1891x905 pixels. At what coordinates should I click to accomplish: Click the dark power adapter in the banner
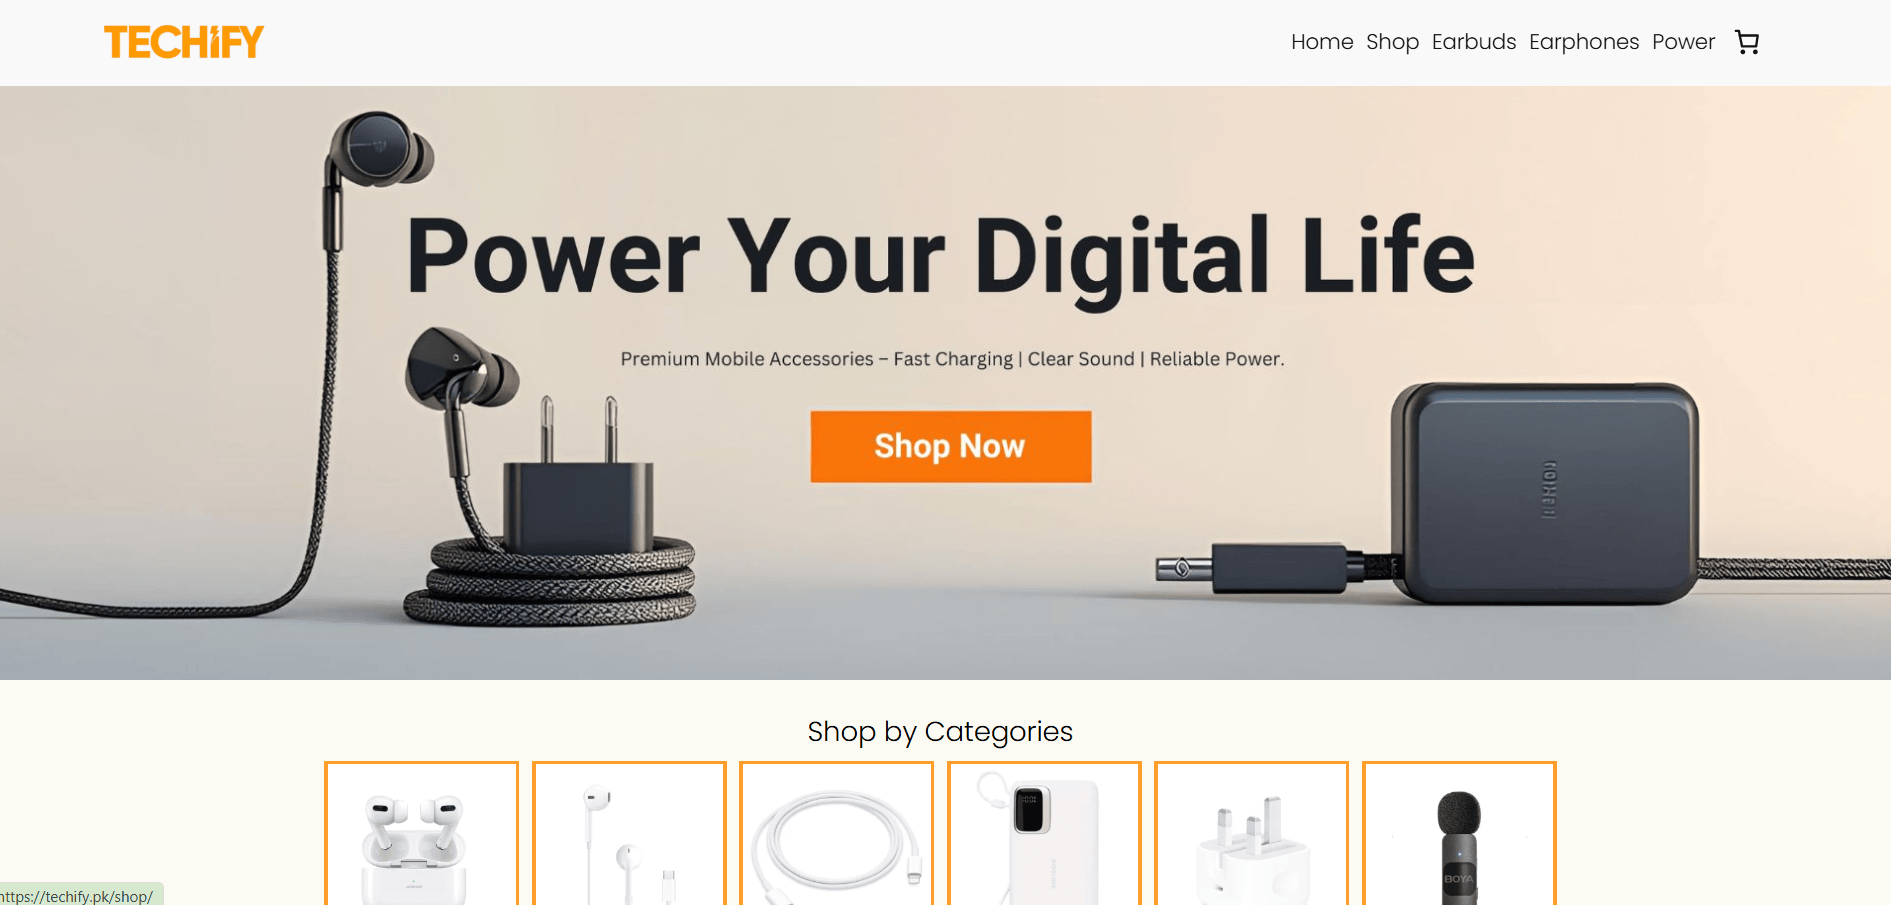pyautogui.click(x=1544, y=494)
